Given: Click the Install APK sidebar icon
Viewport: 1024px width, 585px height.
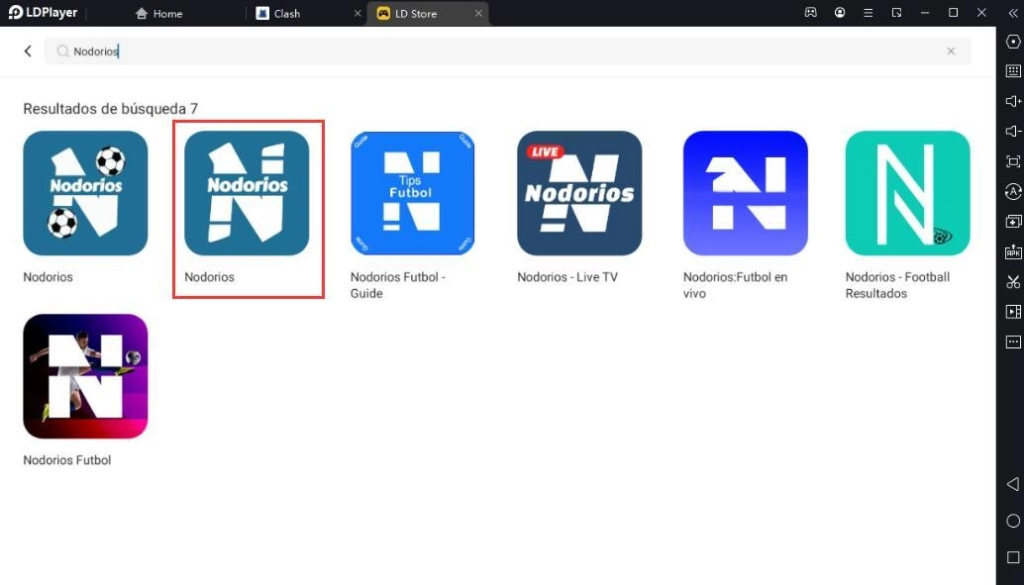Looking at the screenshot, I should 1013,252.
